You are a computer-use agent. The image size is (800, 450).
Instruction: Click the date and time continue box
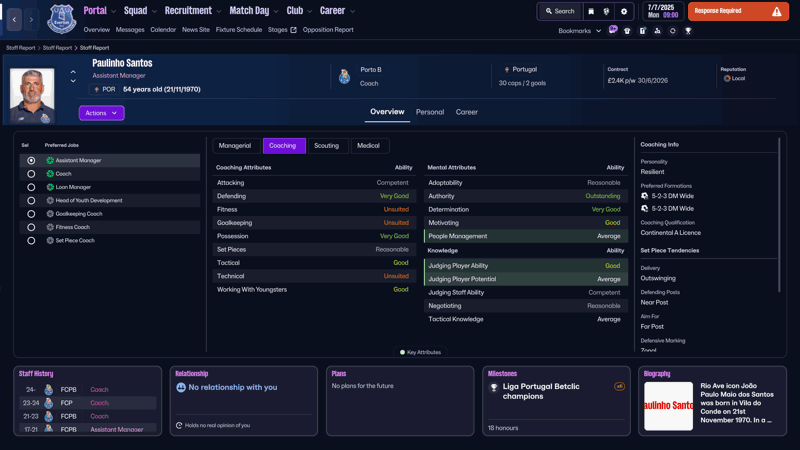click(663, 11)
